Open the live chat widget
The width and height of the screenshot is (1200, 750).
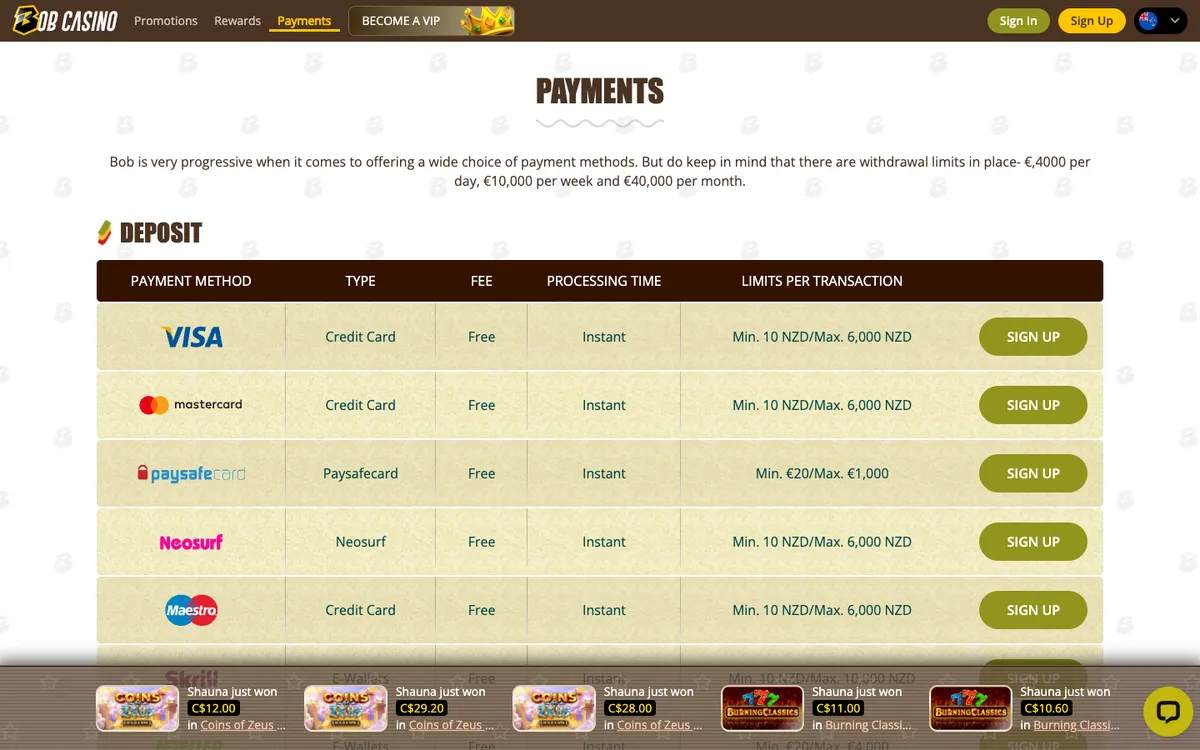(x=1167, y=711)
